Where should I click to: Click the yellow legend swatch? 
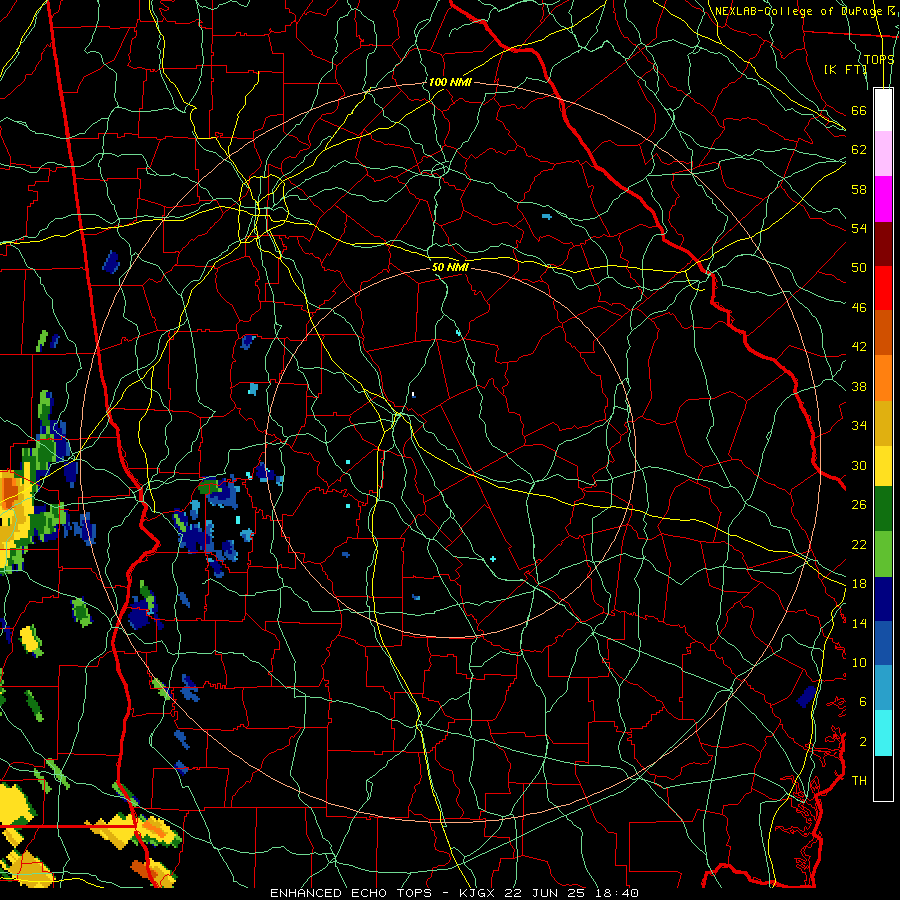point(883,465)
